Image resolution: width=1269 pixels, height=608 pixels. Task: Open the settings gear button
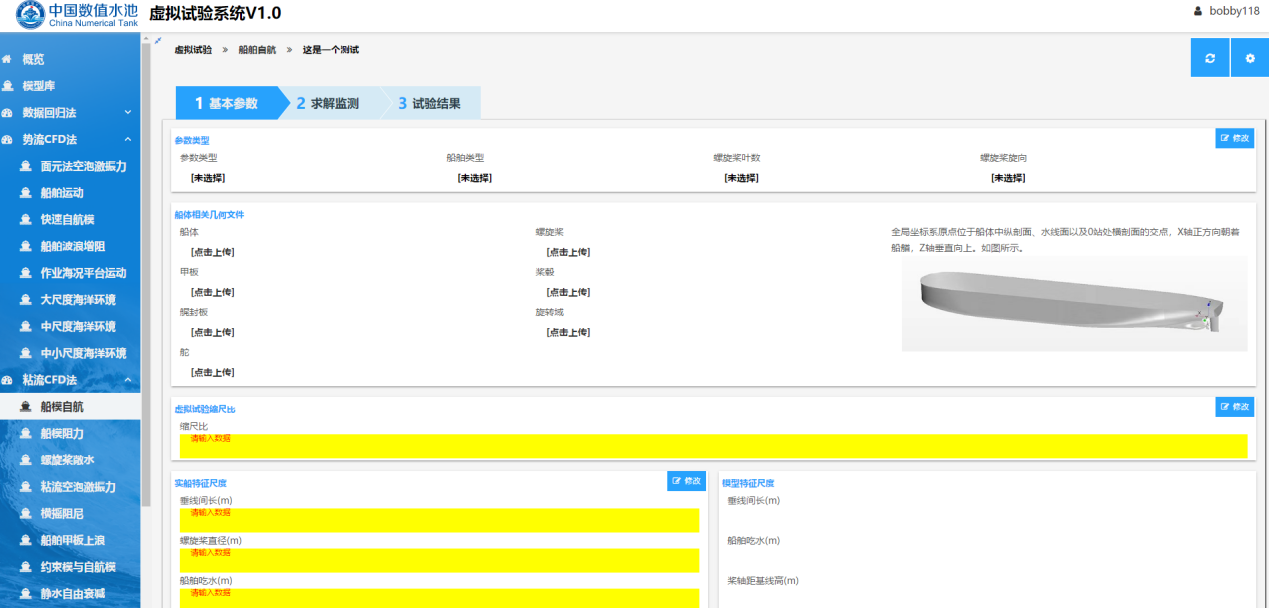pyautogui.click(x=1249, y=58)
